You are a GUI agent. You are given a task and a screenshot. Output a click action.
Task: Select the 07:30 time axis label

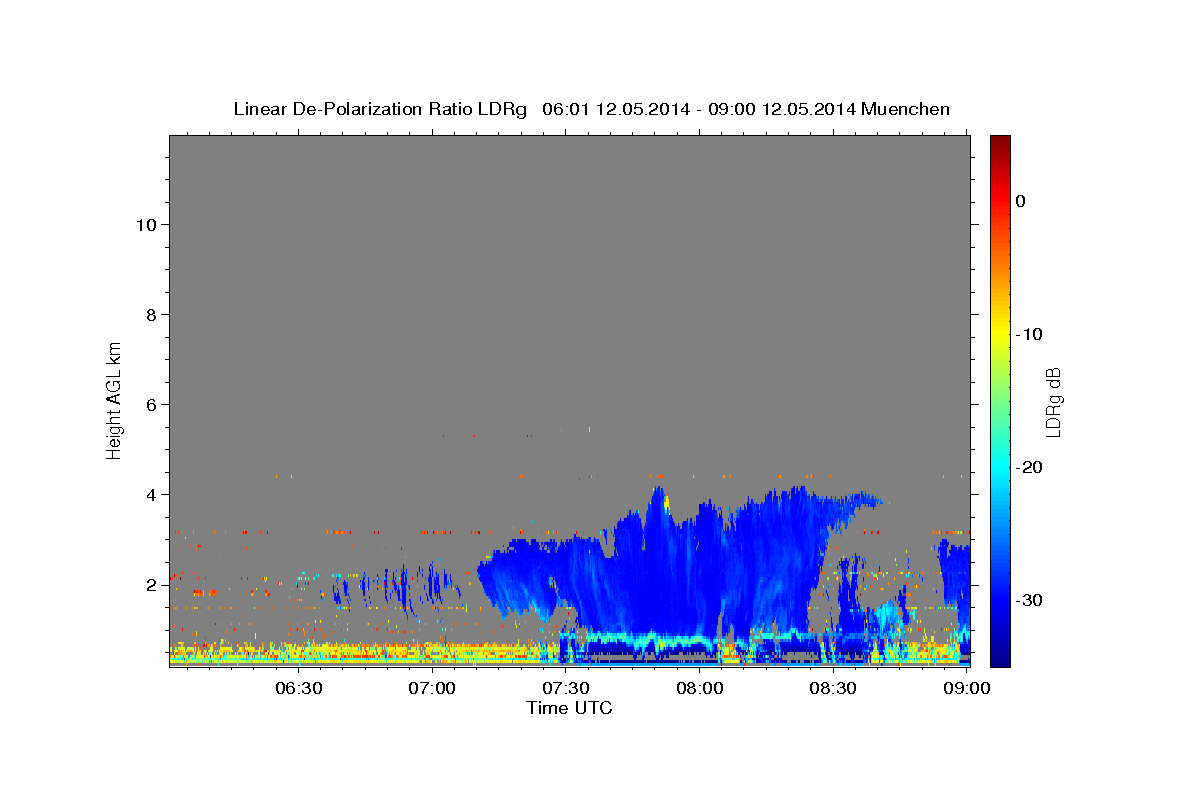(x=566, y=688)
